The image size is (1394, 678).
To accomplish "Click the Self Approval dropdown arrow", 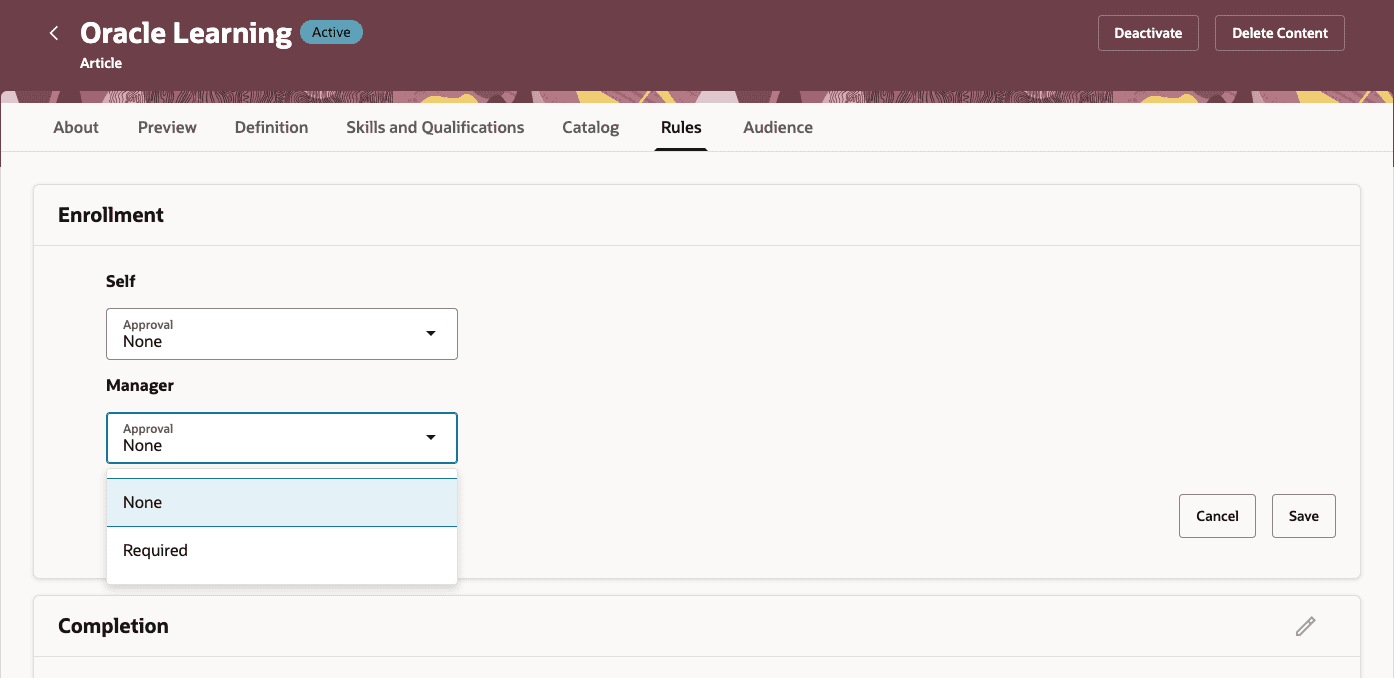I will click(x=431, y=333).
